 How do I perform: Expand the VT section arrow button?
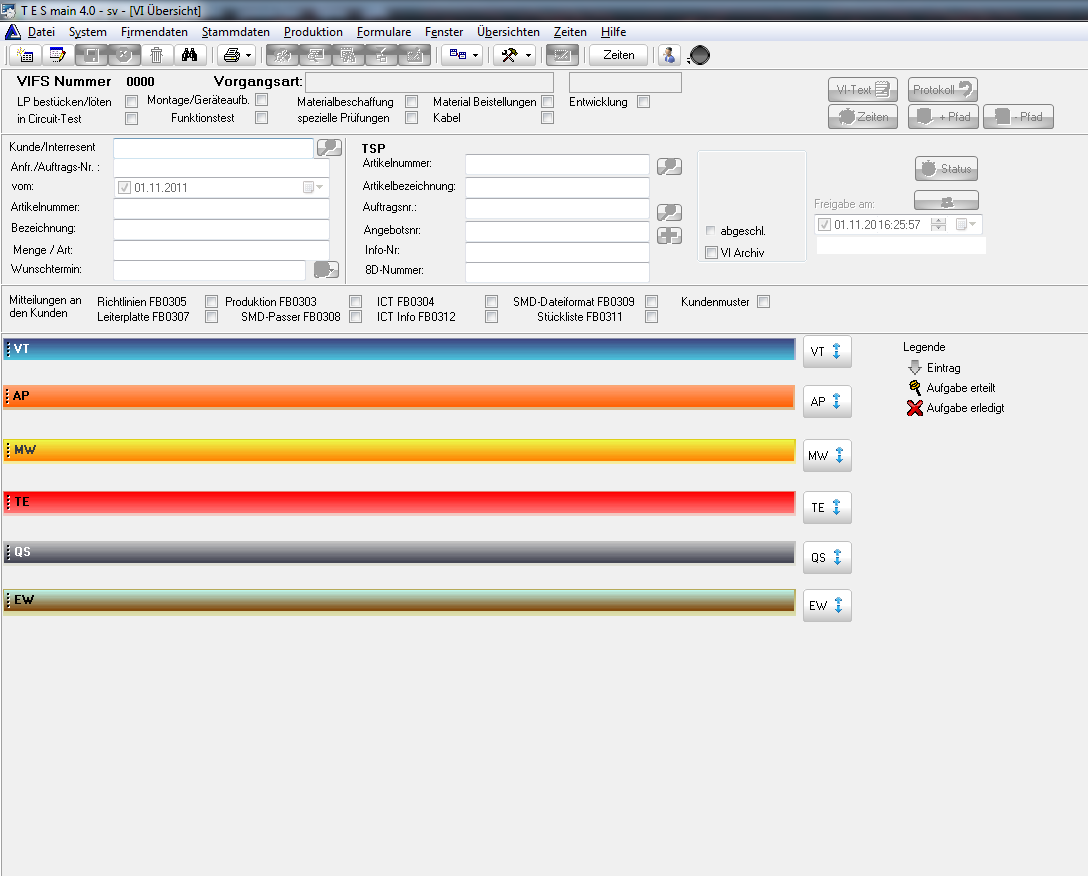(x=827, y=352)
